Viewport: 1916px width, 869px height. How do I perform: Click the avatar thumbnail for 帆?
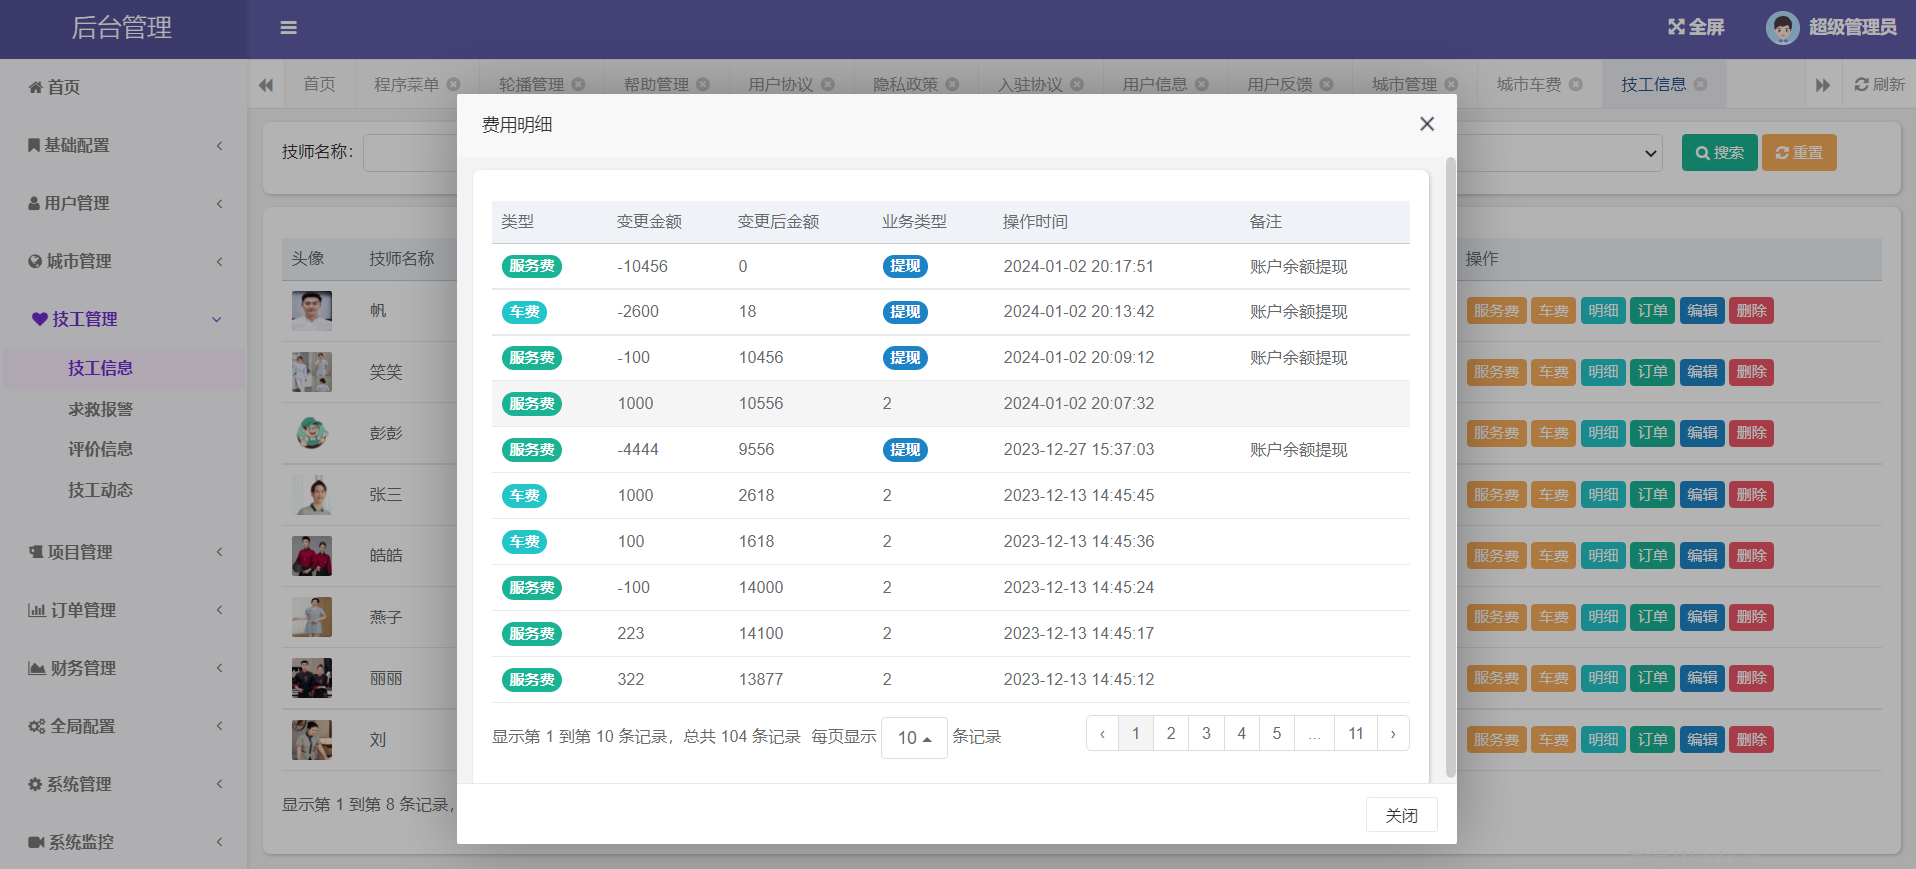tap(312, 311)
